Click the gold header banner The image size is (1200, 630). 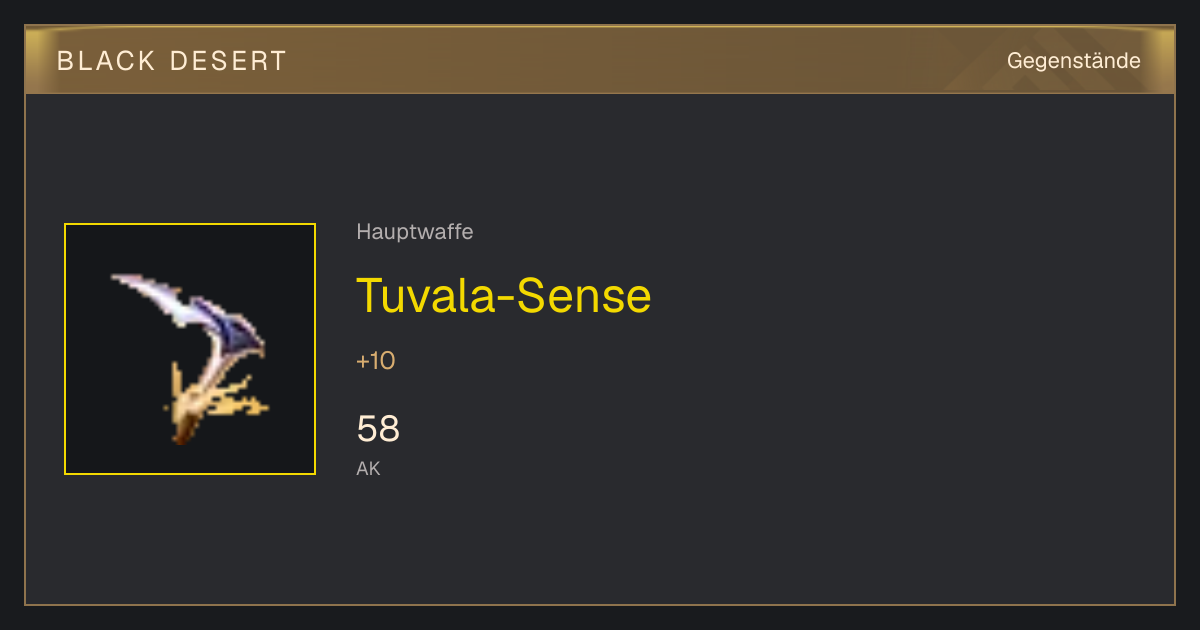[600, 60]
